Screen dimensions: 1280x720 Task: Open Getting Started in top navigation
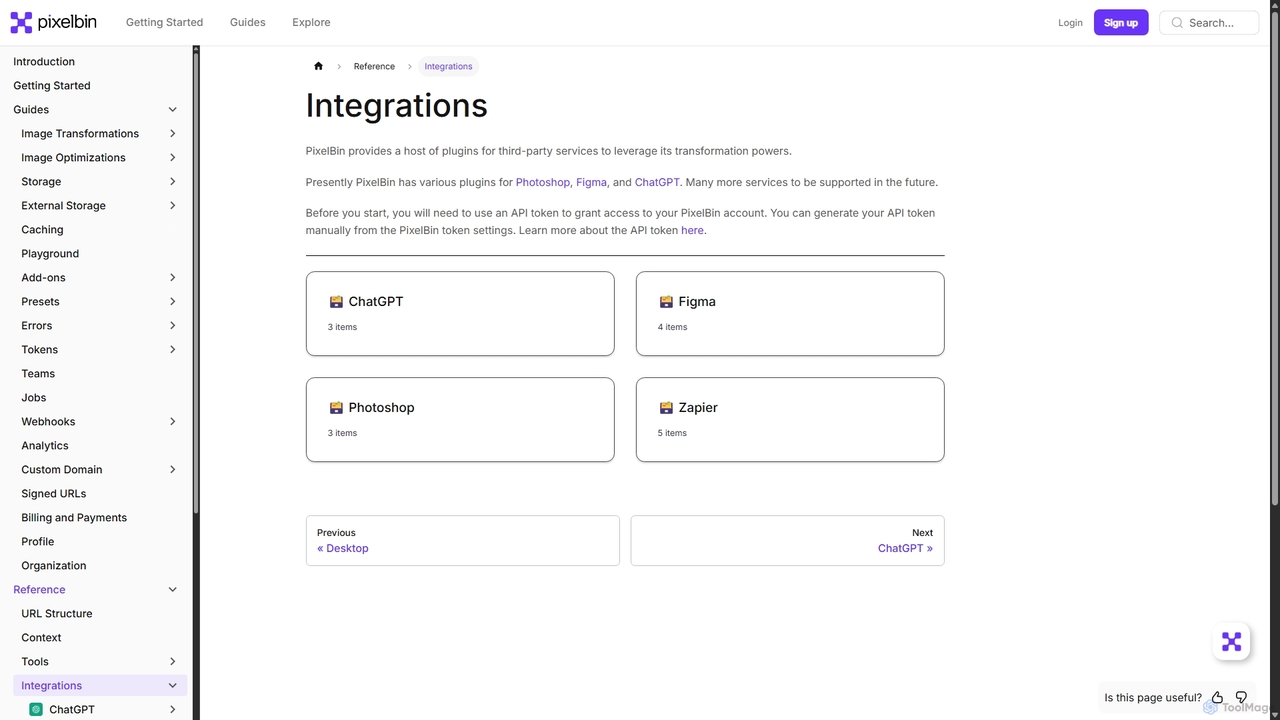164,22
